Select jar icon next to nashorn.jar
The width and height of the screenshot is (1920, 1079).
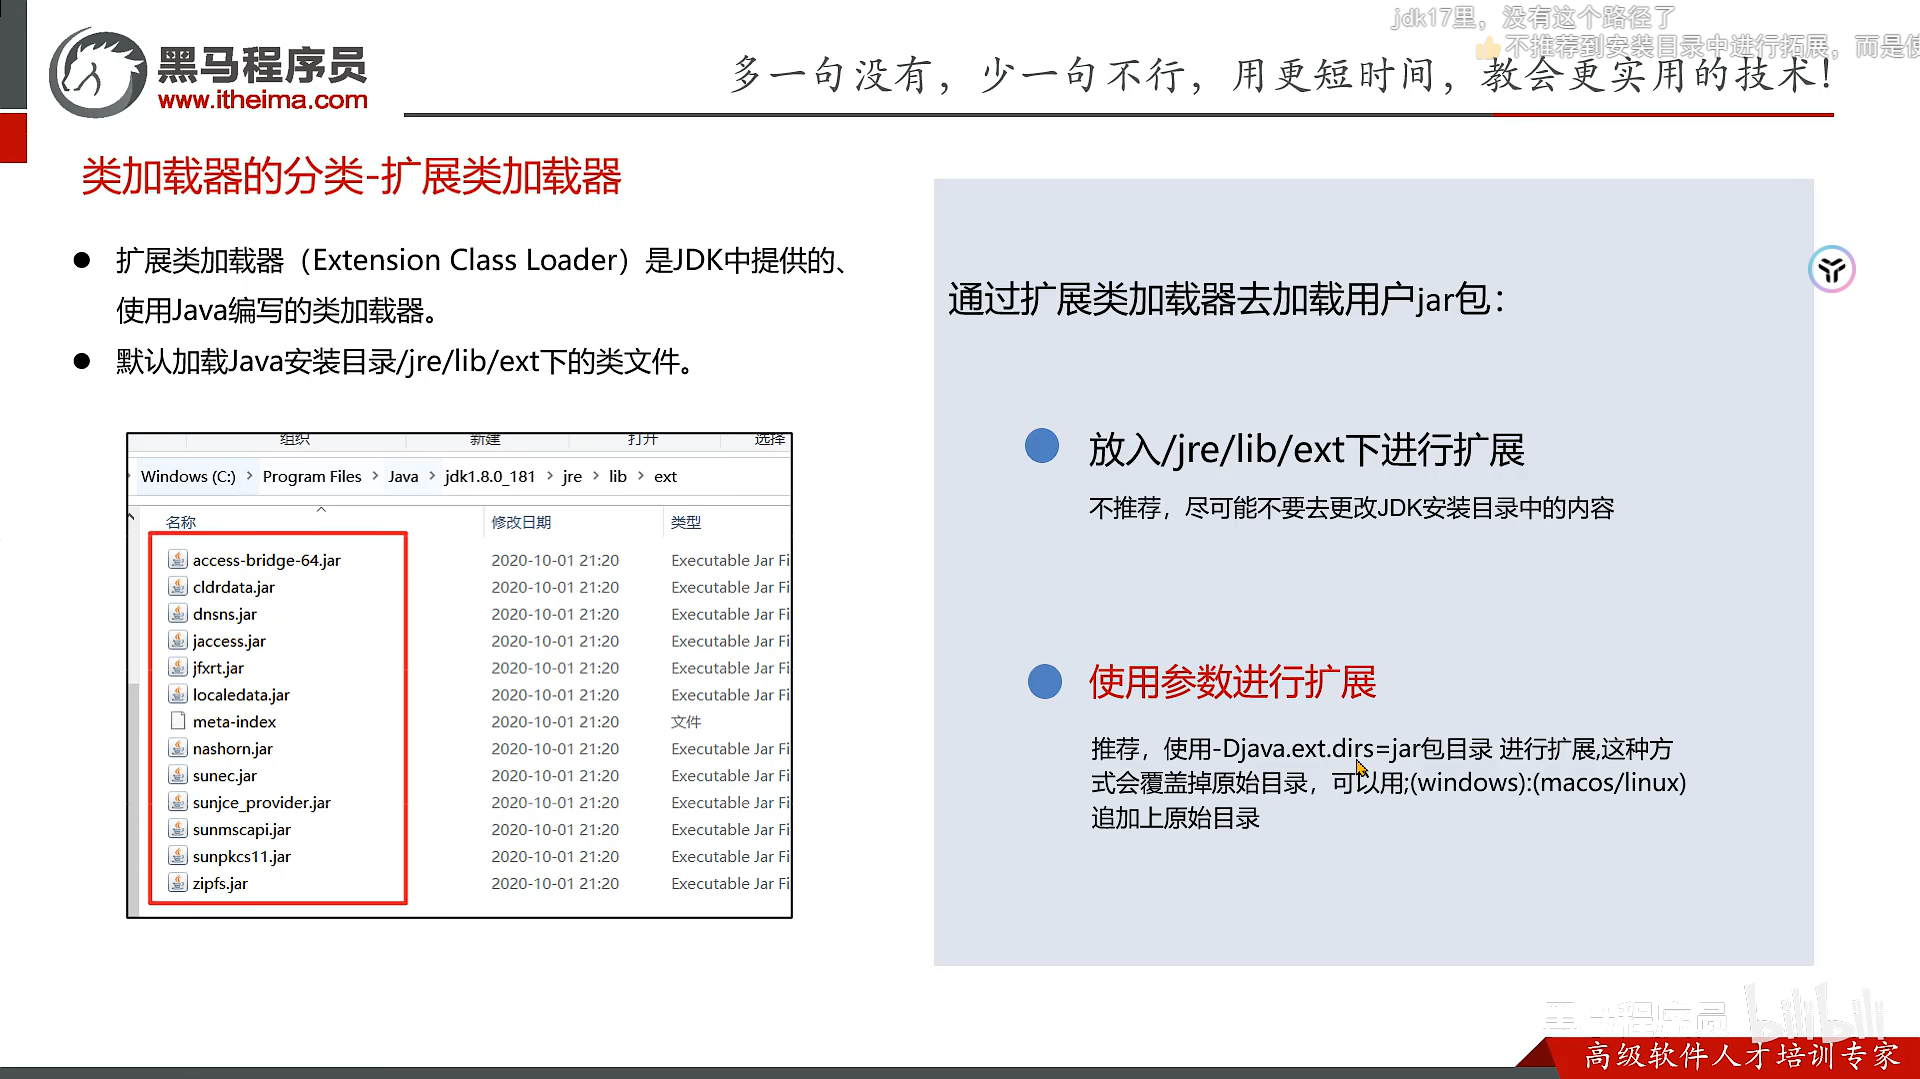pyautogui.click(x=178, y=748)
